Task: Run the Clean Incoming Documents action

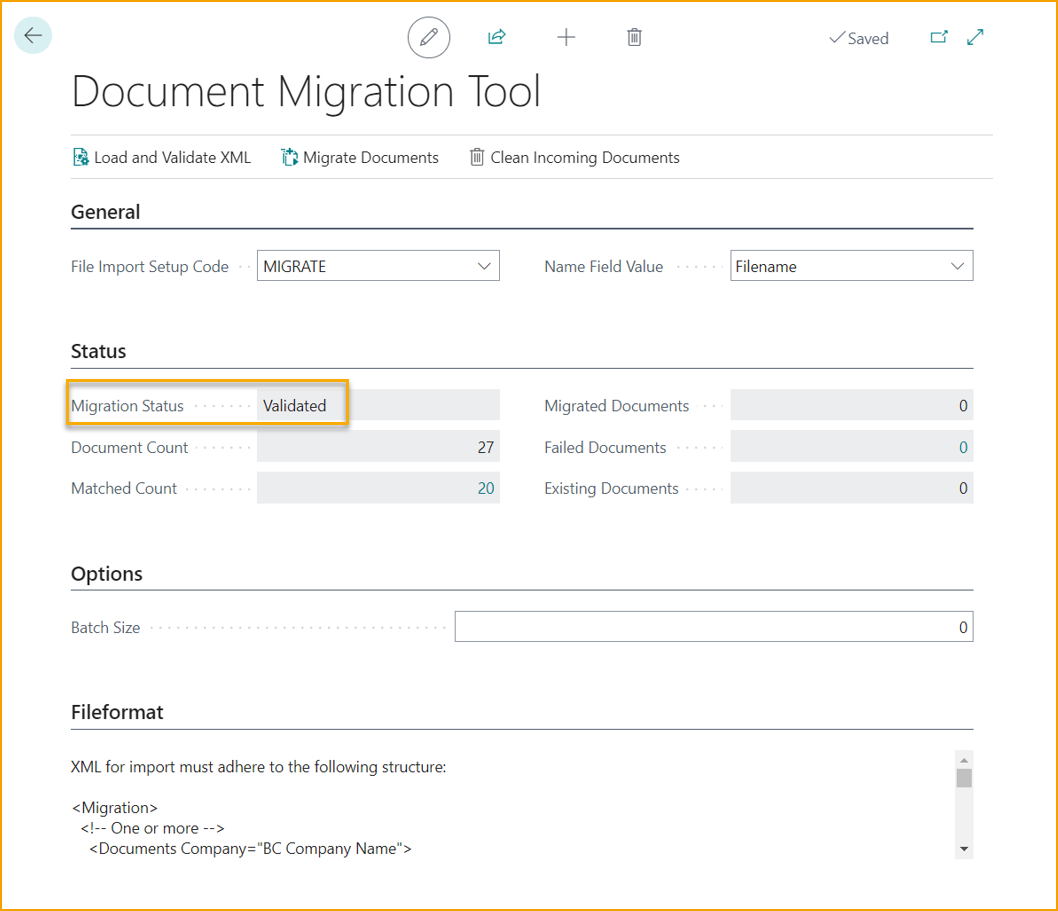Action: tap(574, 157)
